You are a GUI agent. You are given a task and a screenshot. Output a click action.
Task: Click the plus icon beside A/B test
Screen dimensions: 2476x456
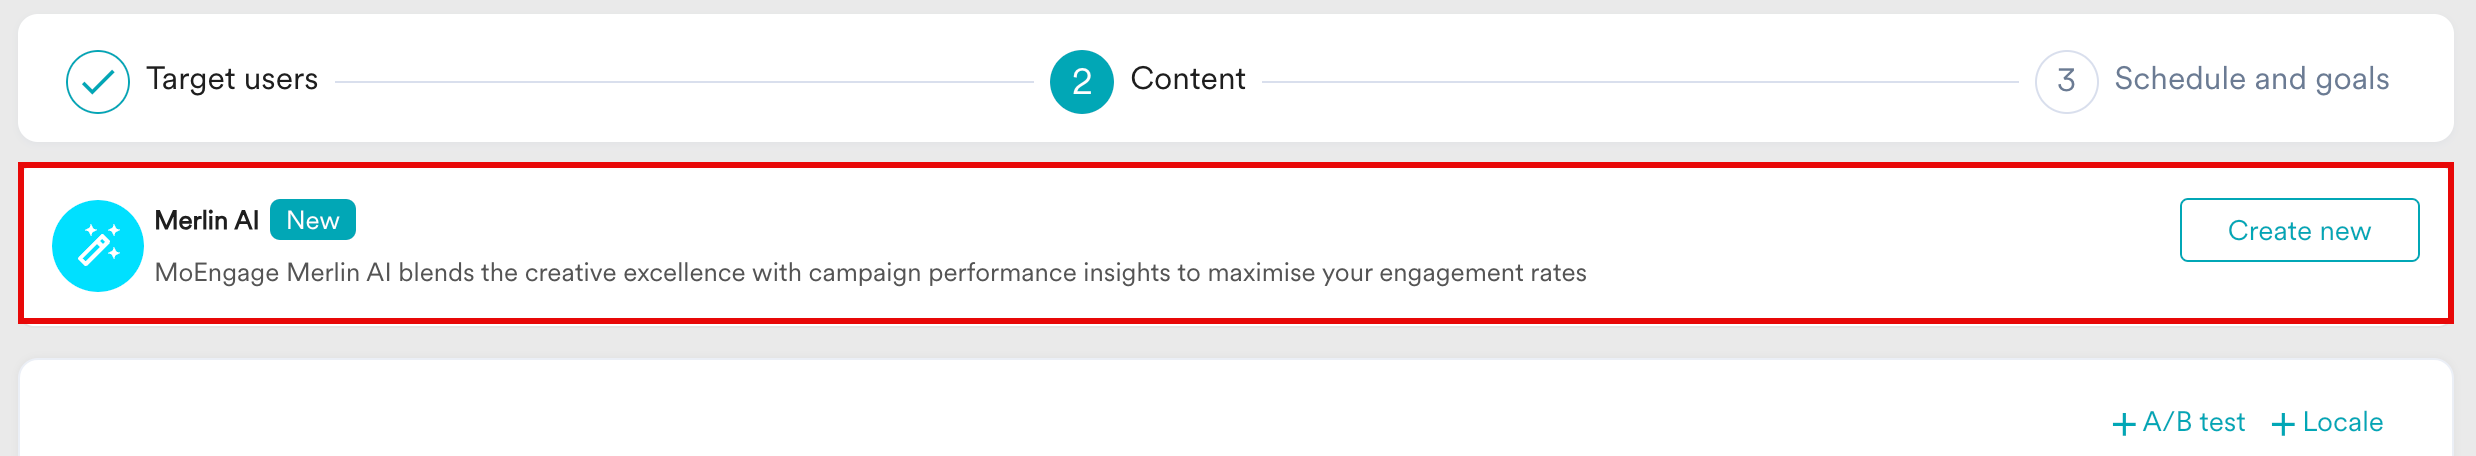2123,424
